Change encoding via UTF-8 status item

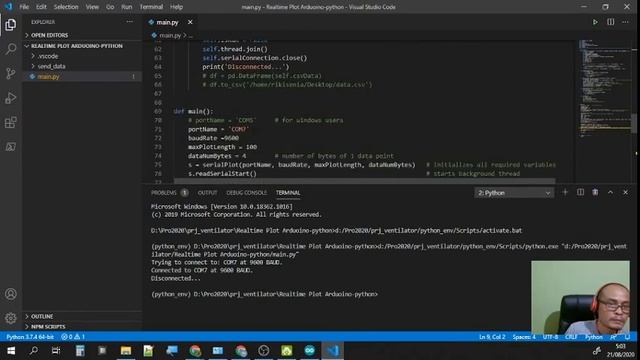551,337
